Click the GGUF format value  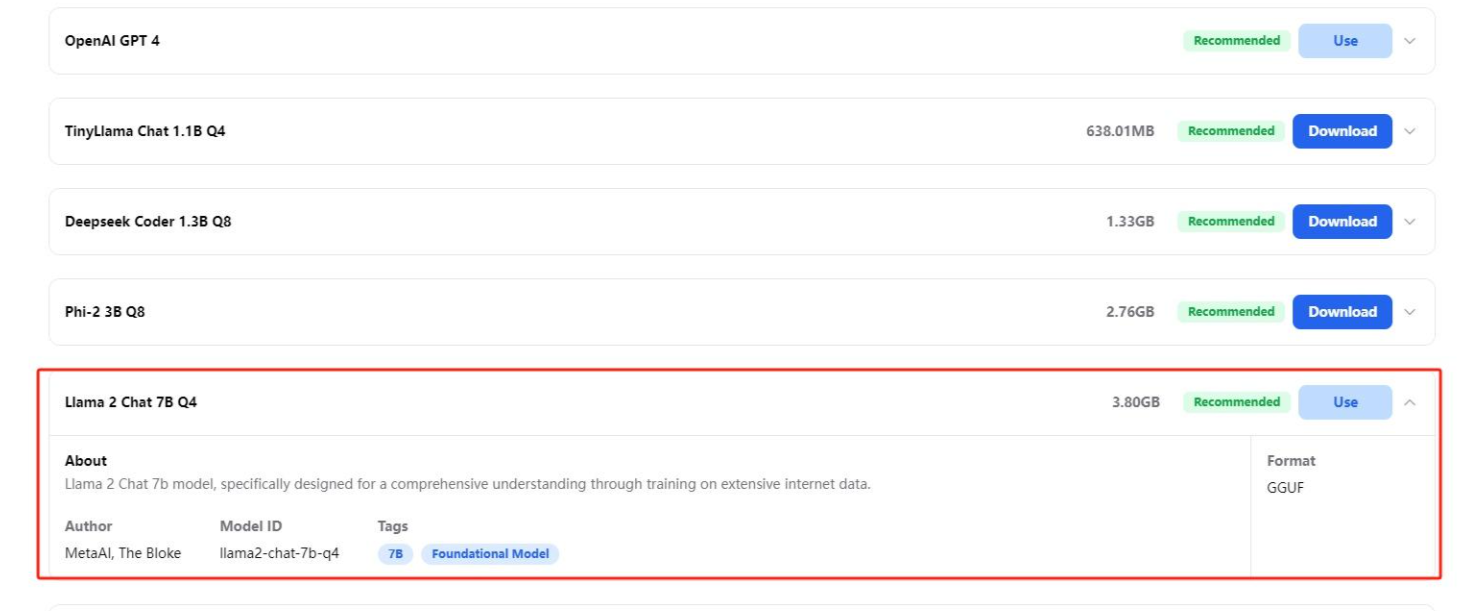(x=1285, y=488)
